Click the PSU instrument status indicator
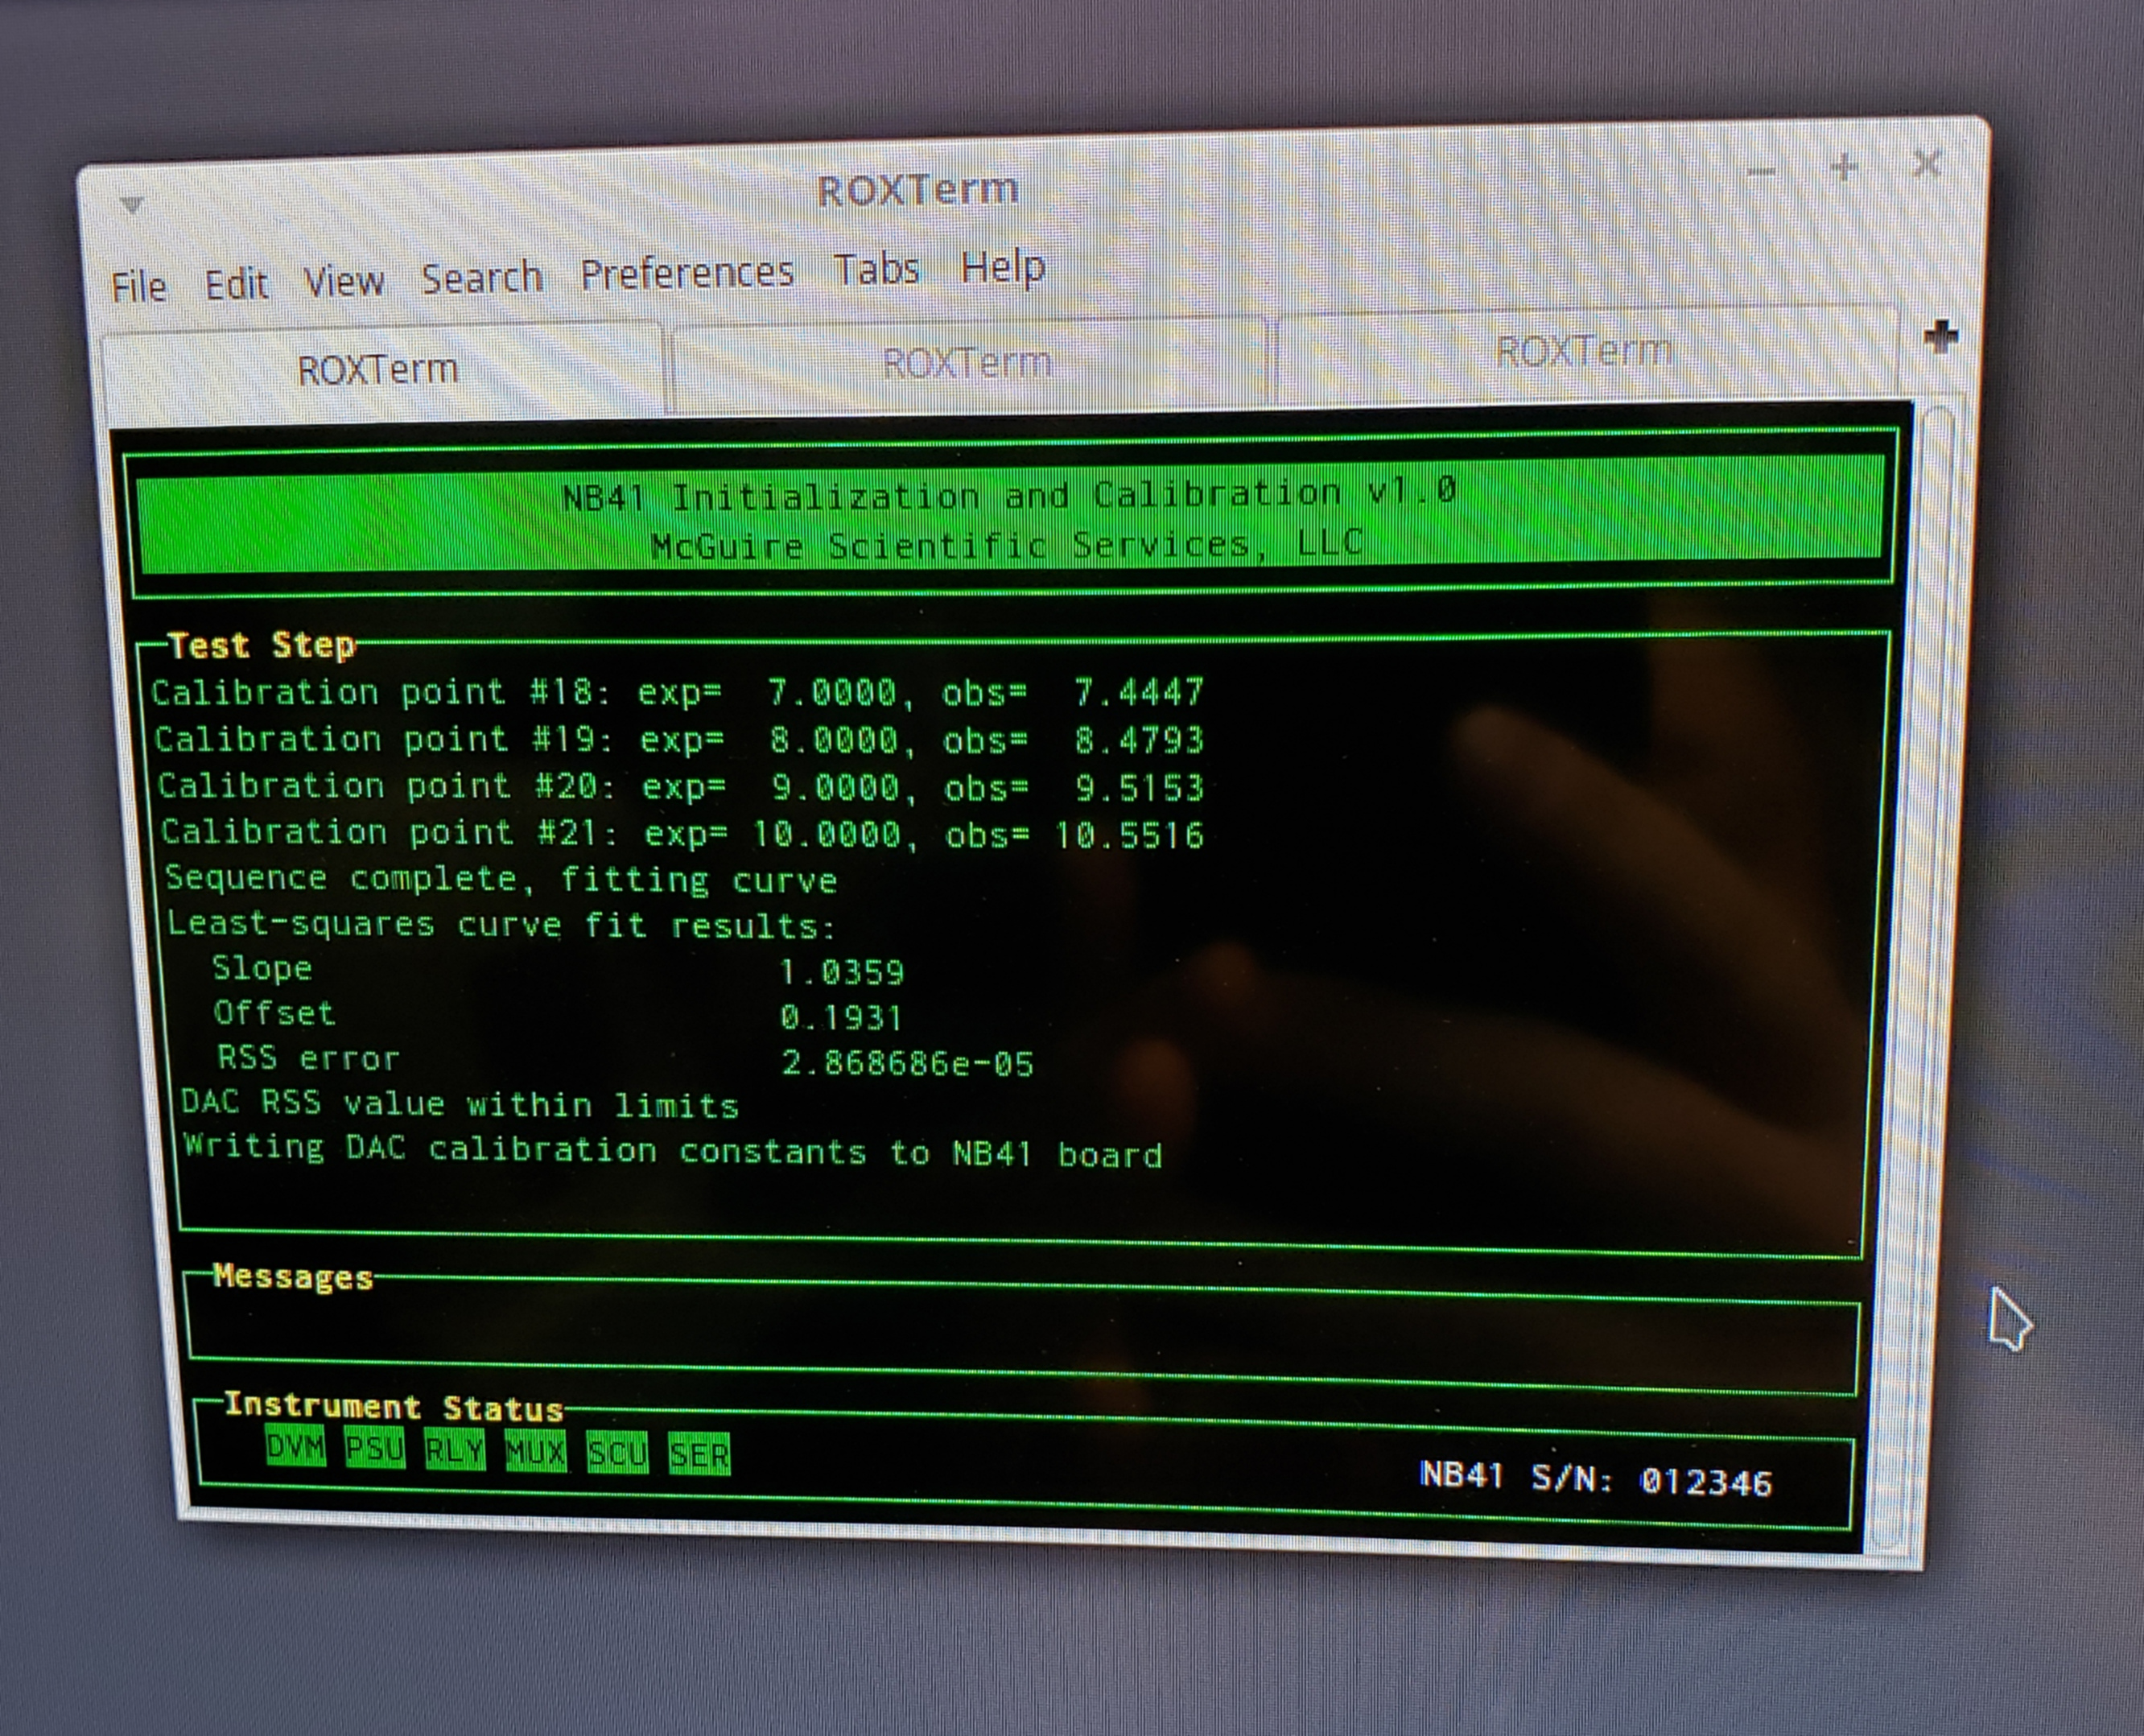 click(375, 1448)
